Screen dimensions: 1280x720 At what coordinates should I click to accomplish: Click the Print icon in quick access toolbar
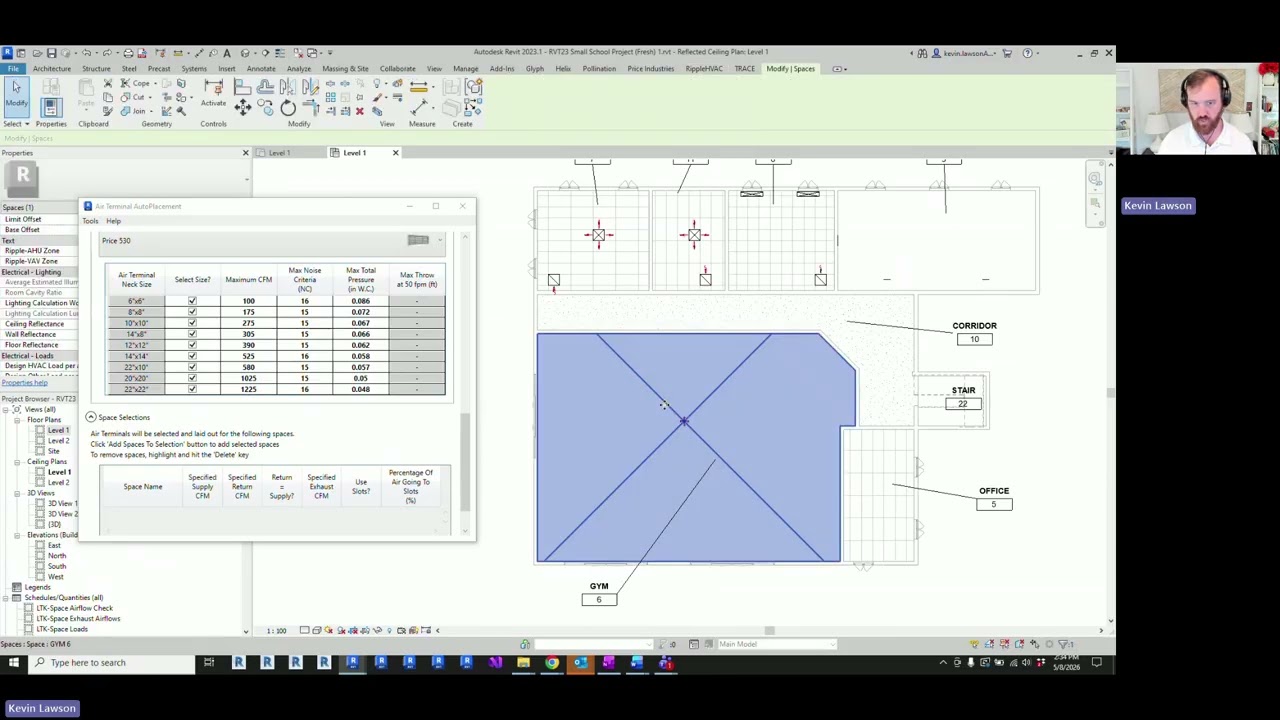(128, 53)
